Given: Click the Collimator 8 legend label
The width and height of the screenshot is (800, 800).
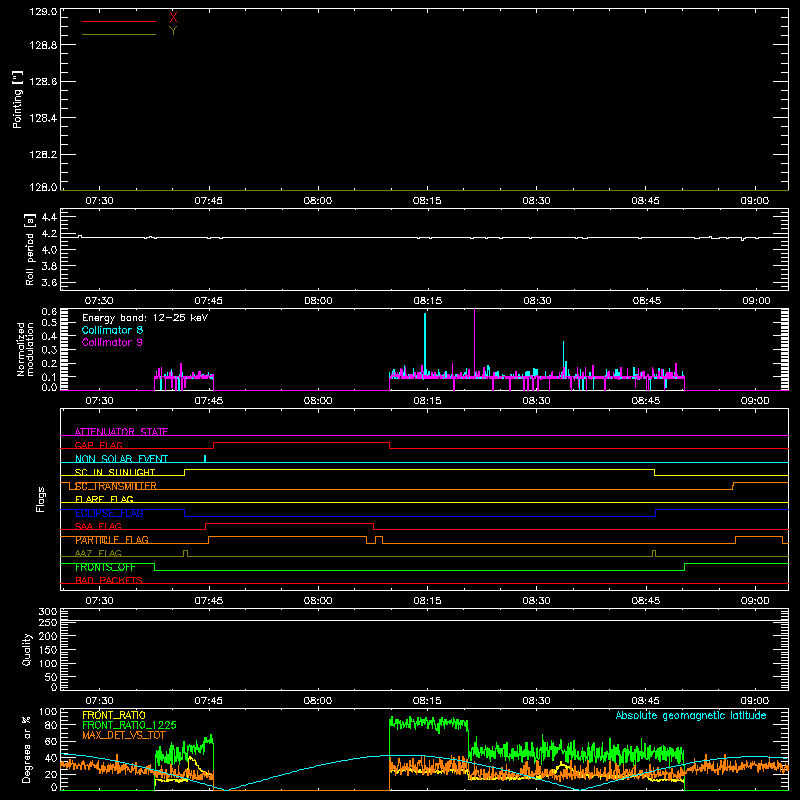Looking at the screenshot, I should pos(112,330).
